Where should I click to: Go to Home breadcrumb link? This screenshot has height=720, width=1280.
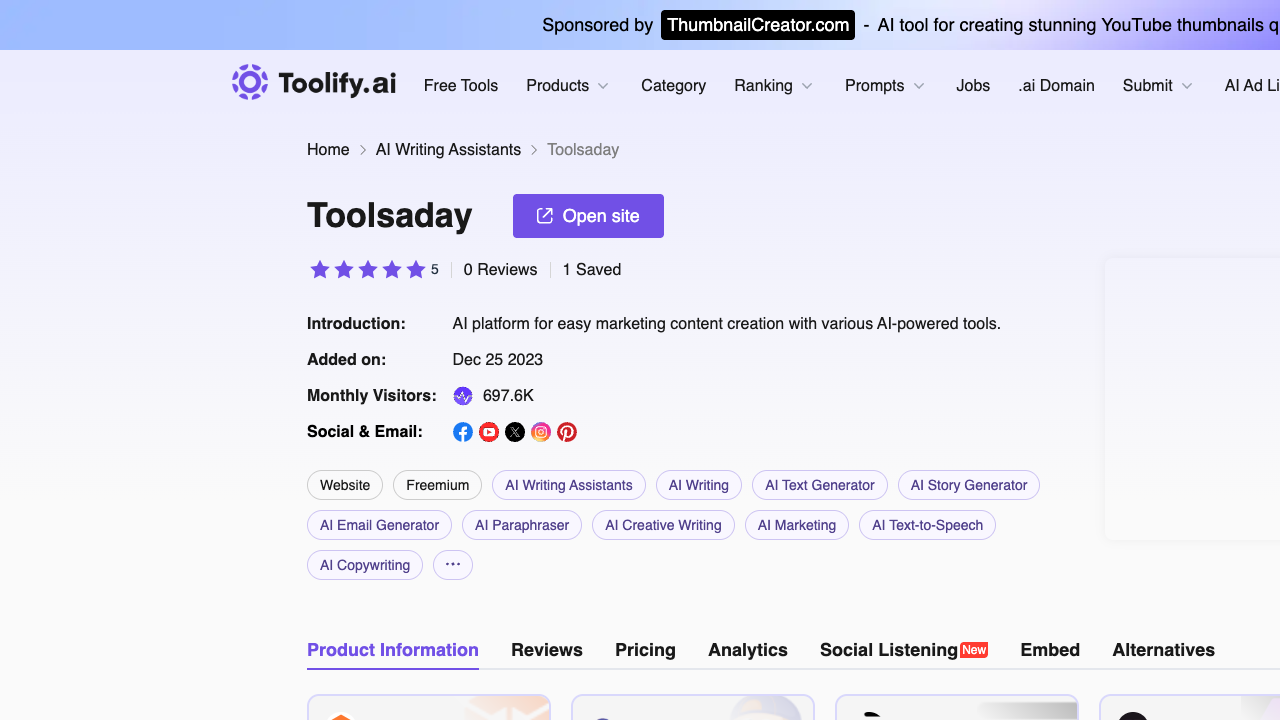(328, 150)
